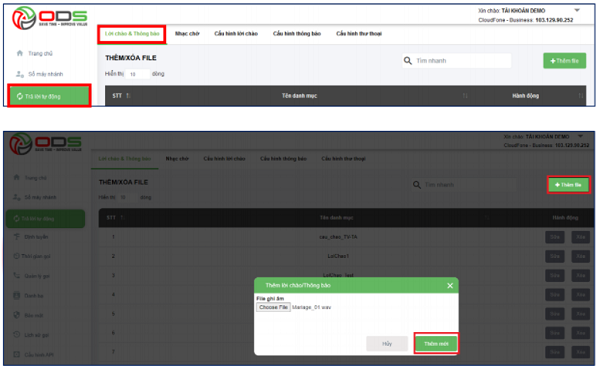Select Cấu hình thư thoại tab, dimmed lower screenshot
Viewport: 600px width, 369px height.
(344, 158)
